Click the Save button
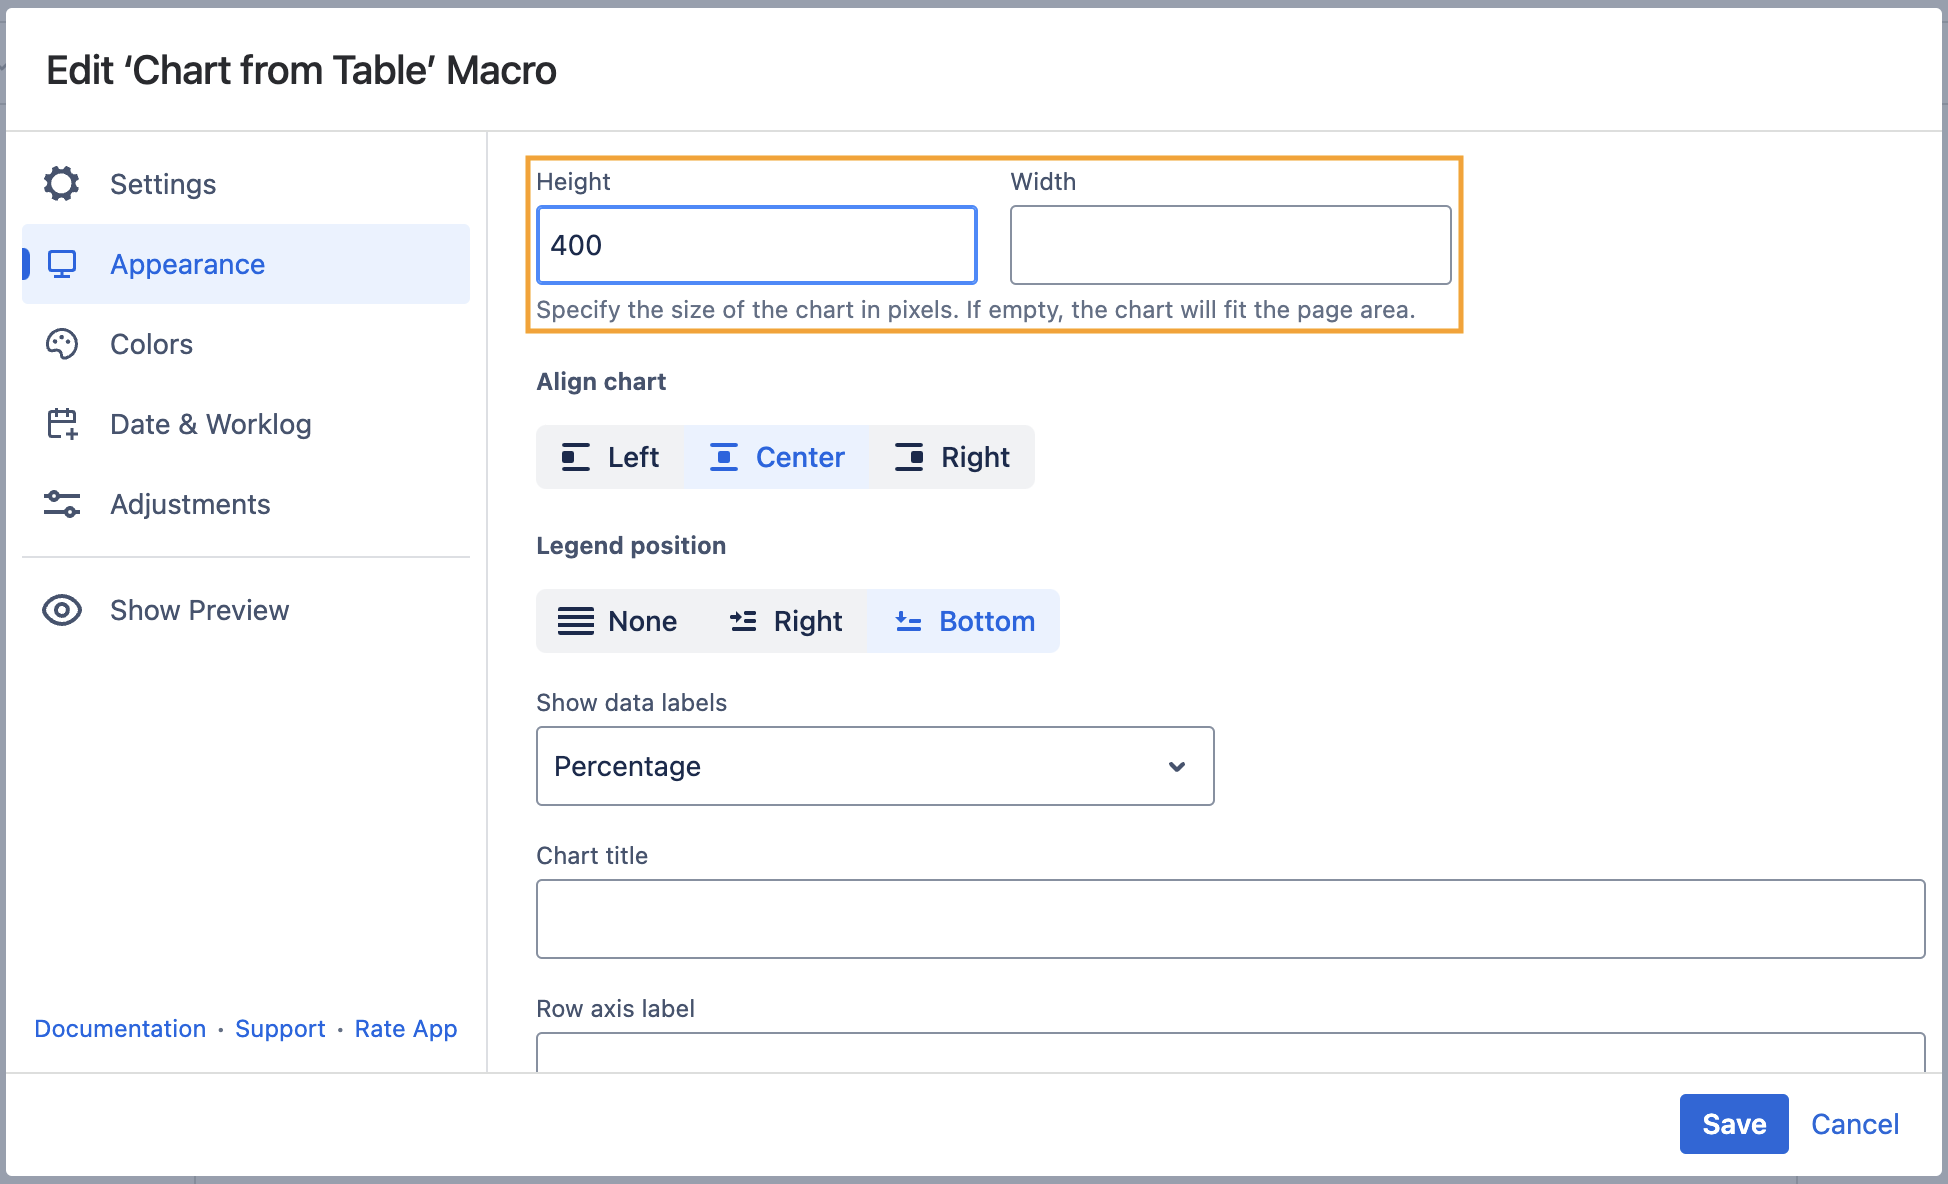Screen dimensions: 1948x1184 [x=1733, y=1124]
